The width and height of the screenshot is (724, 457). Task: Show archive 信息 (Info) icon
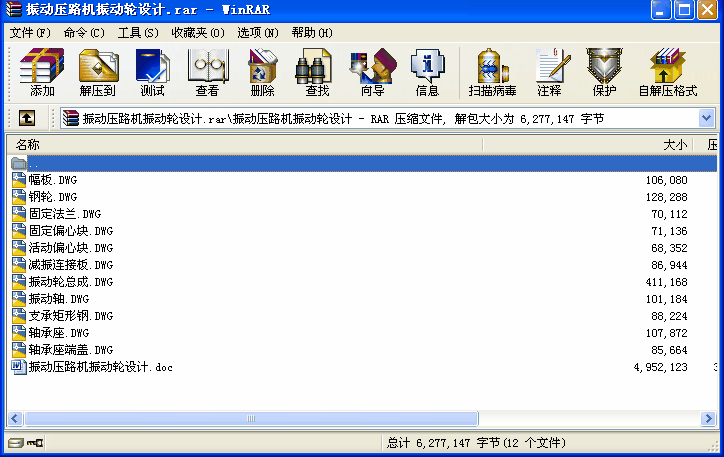click(427, 72)
